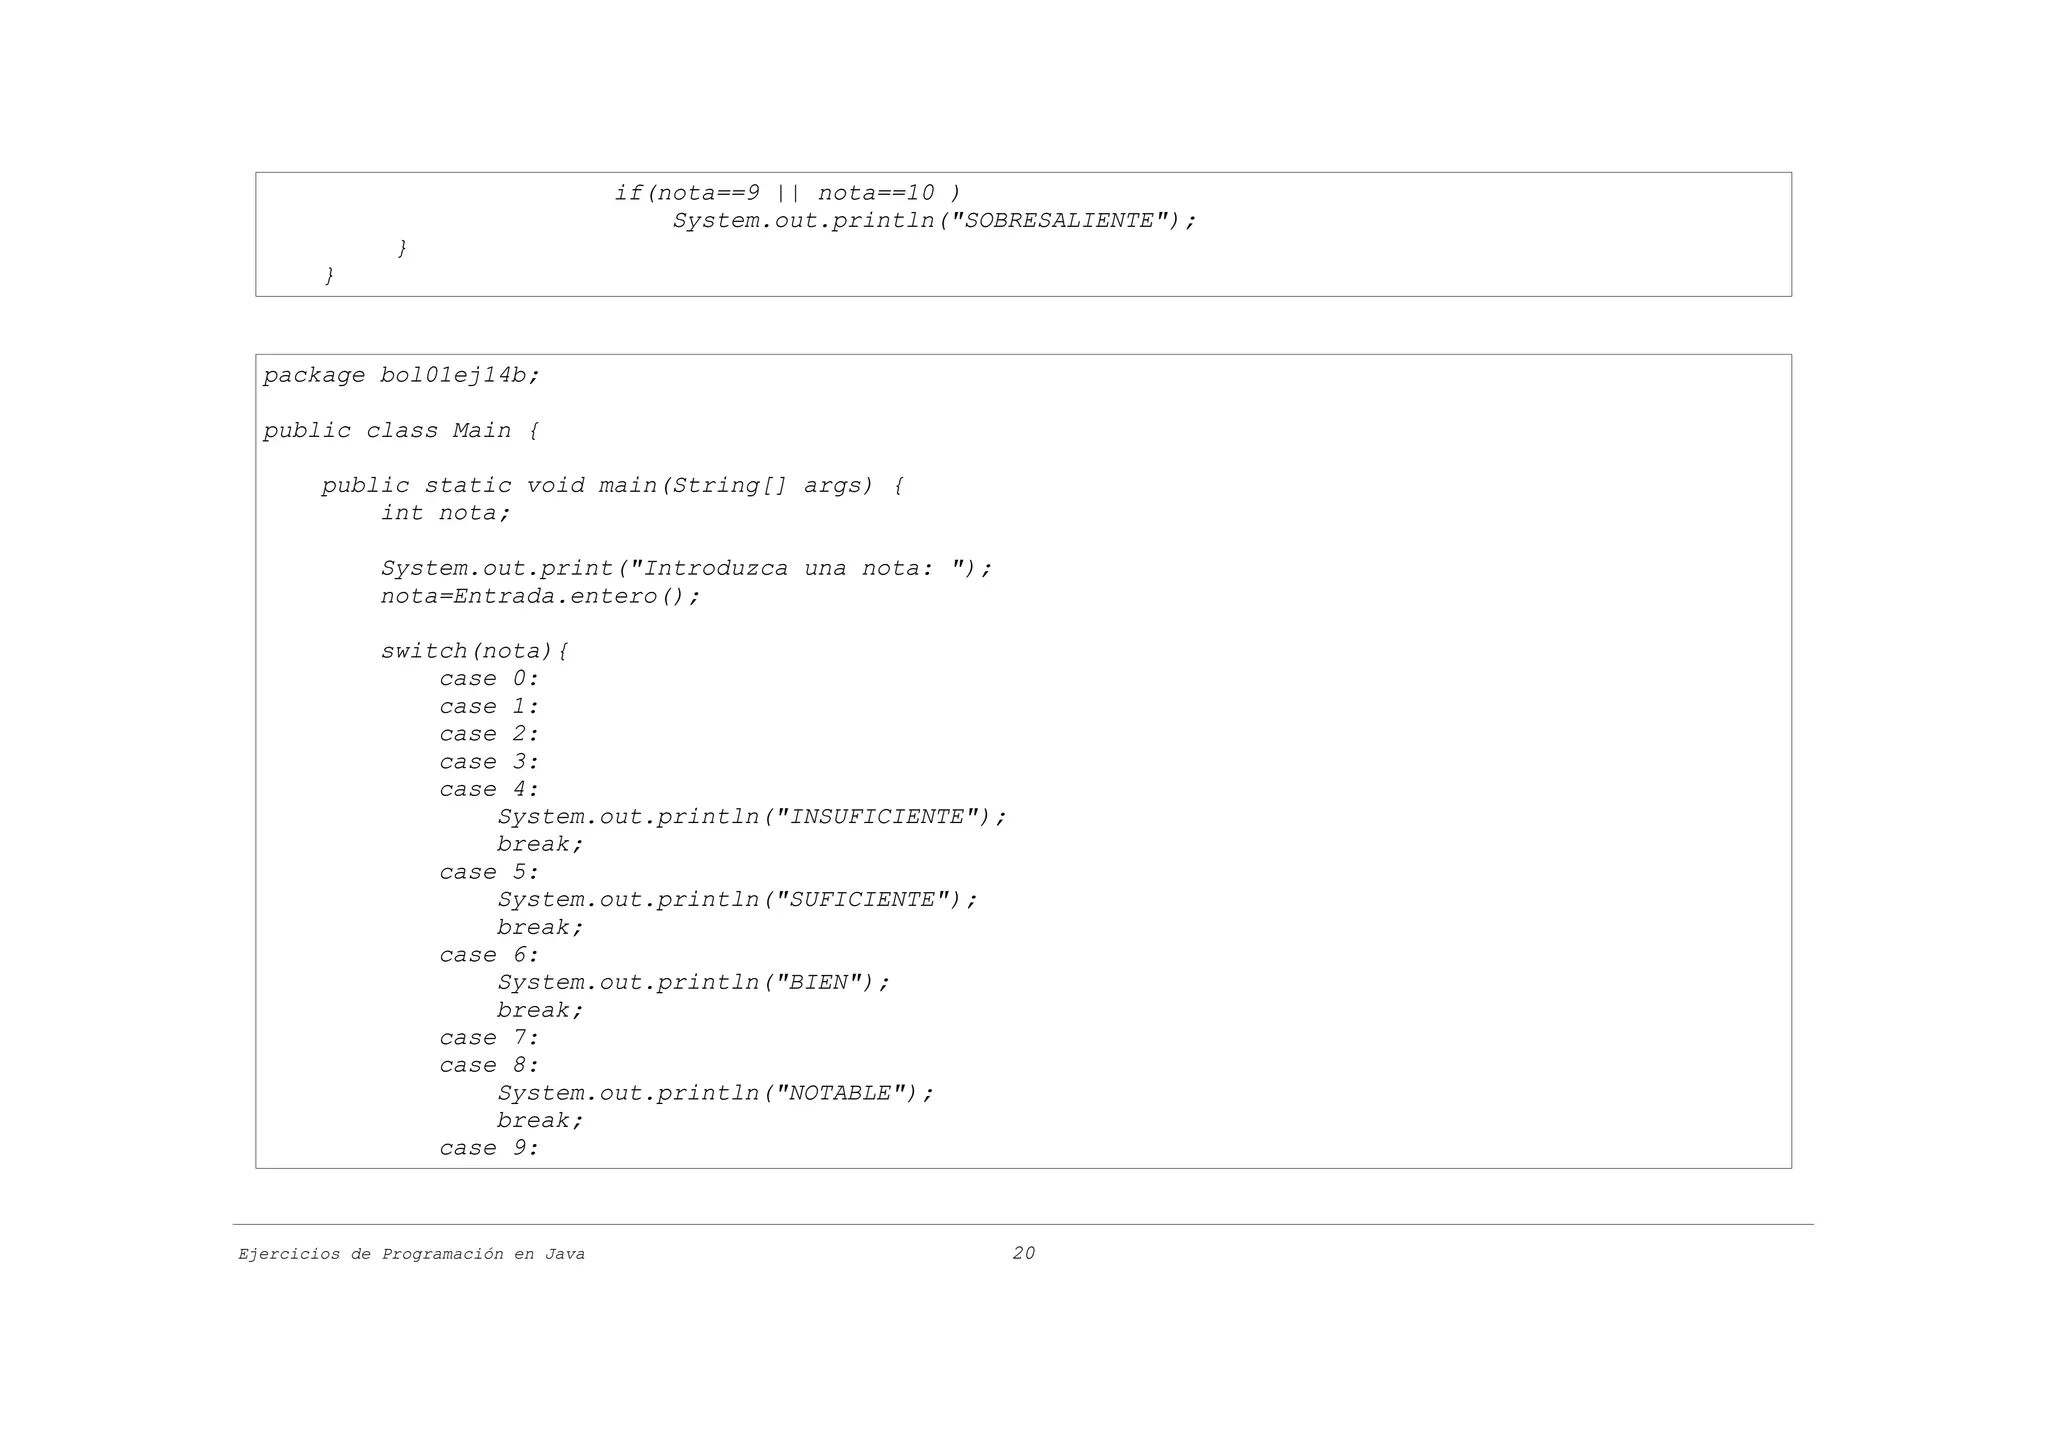Viewport: 2048px width, 1447px height.
Task: Click the 'nota=Entrada.entero();' line
Action: [x=540, y=596]
